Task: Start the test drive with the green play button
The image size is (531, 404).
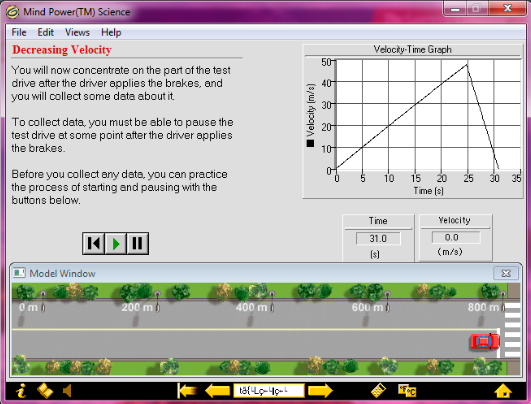Action: click(115, 243)
